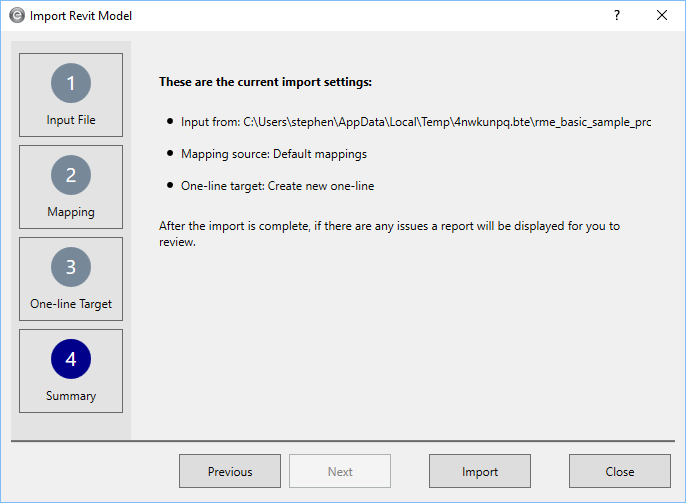Click the 'One-line target: Create new one-line' line
This screenshot has width=686, height=503.
pos(277,186)
